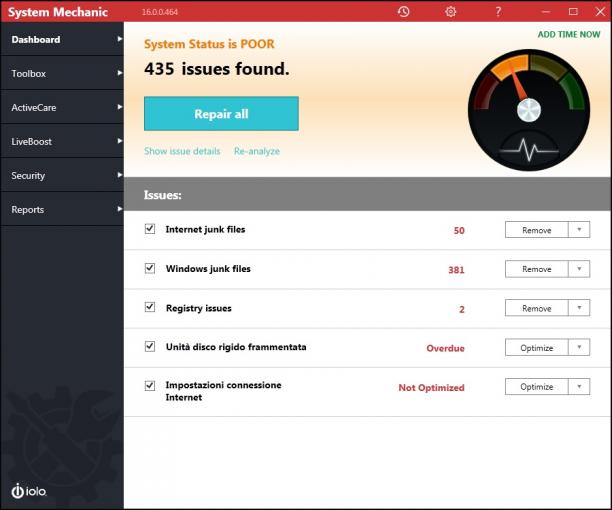Maximize the System Mechanic window

[573, 12]
